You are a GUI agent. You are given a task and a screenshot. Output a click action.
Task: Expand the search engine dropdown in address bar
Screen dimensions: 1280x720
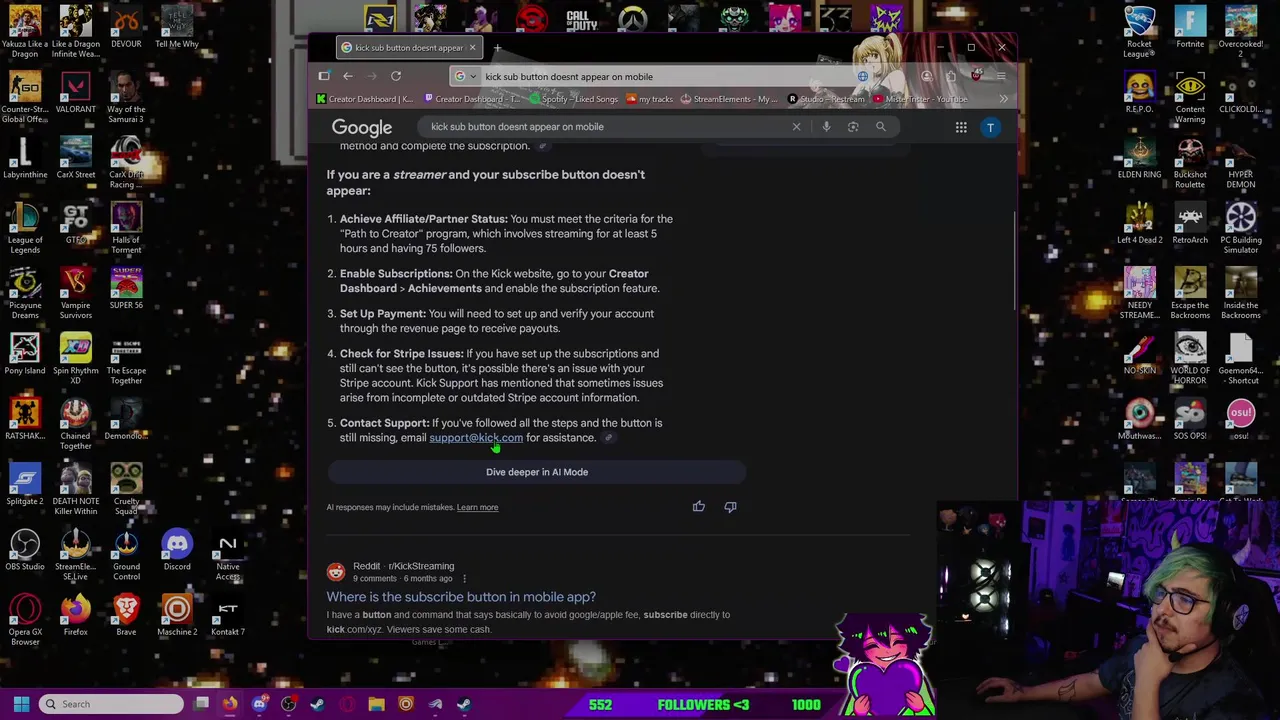466,76
